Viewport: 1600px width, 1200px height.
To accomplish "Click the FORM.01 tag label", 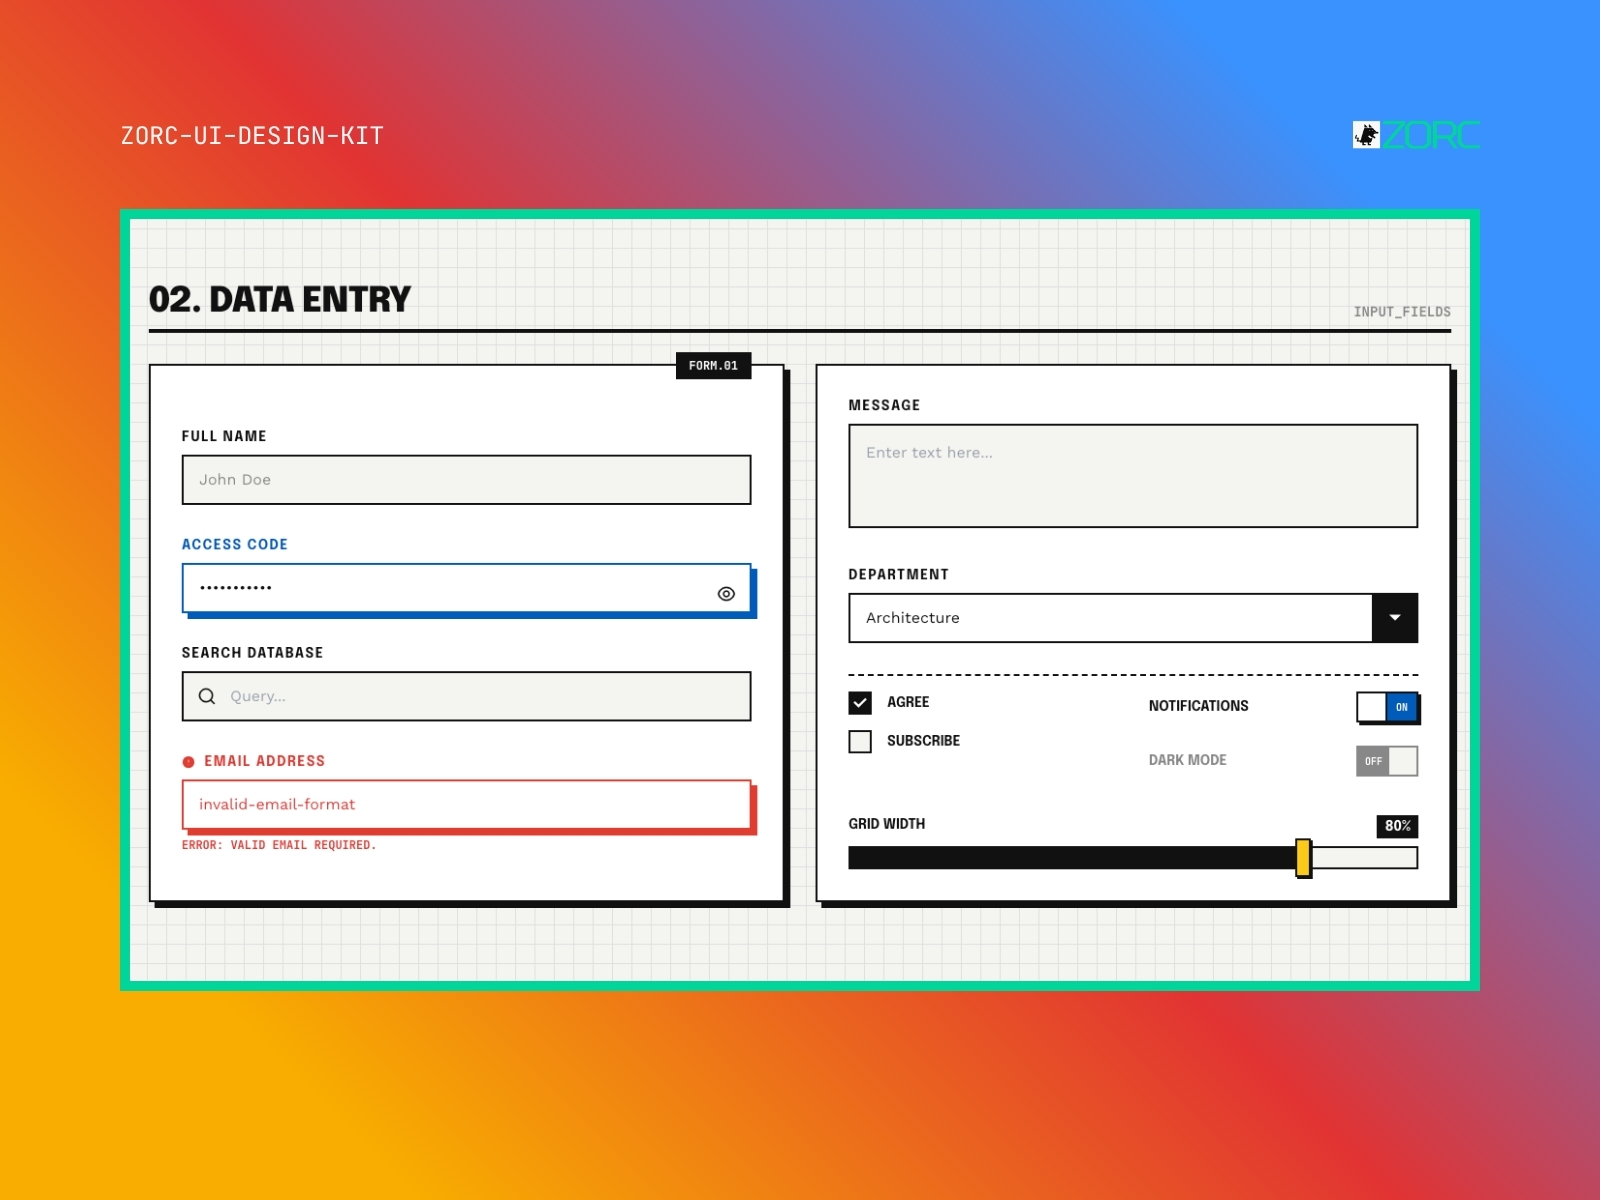I will coord(713,366).
